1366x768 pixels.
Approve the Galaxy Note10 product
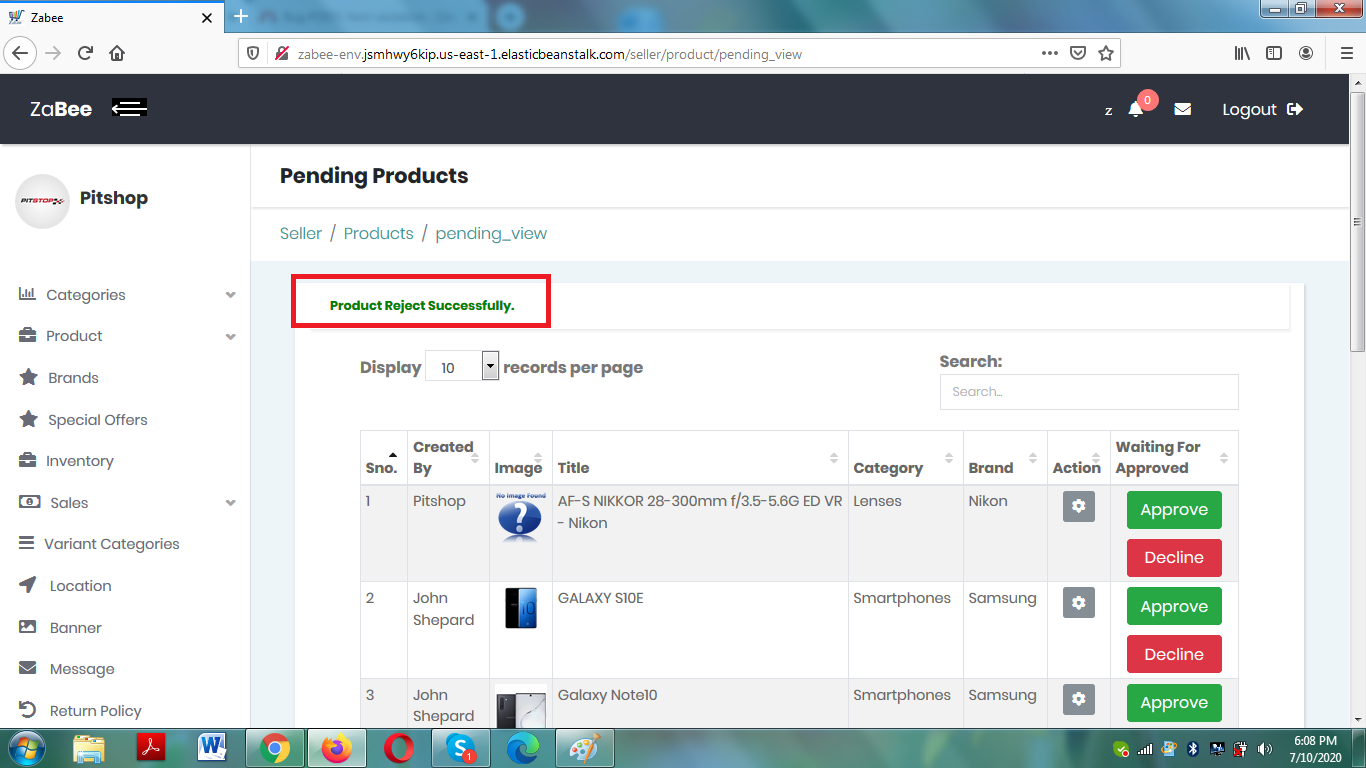(x=1174, y=703)
